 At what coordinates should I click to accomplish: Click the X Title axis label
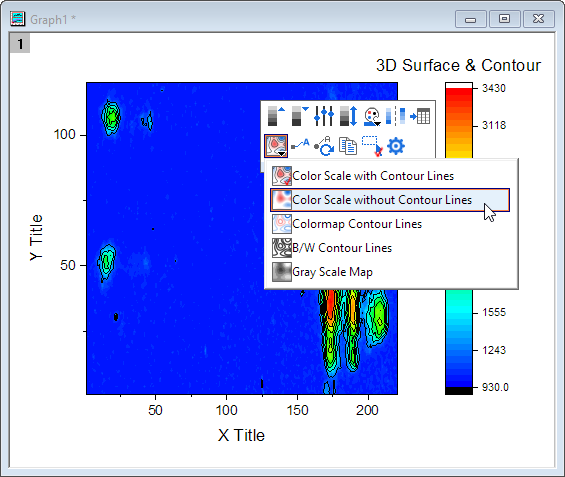pos(241,435)
